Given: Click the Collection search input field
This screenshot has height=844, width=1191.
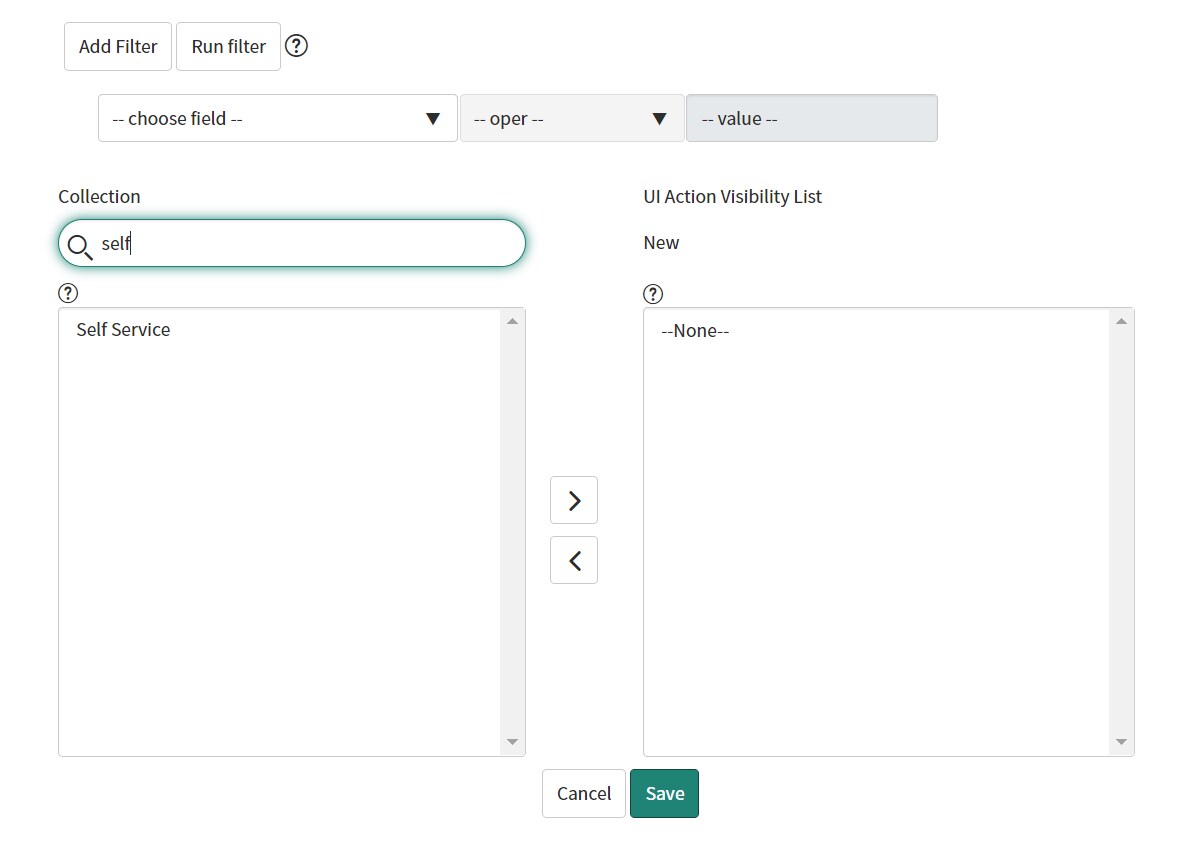Looking at the screenshot, I should click(x=290, y=243).
